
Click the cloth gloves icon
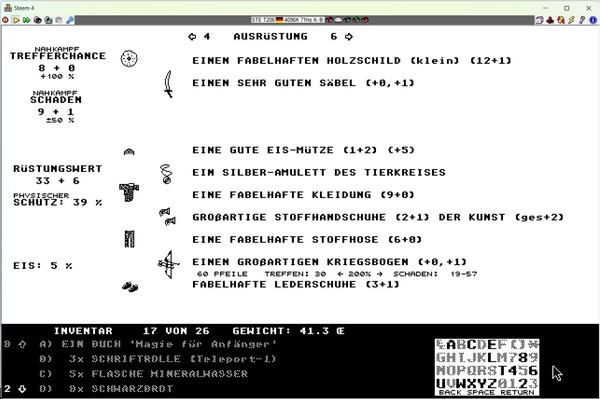click(x=168, y=217)
